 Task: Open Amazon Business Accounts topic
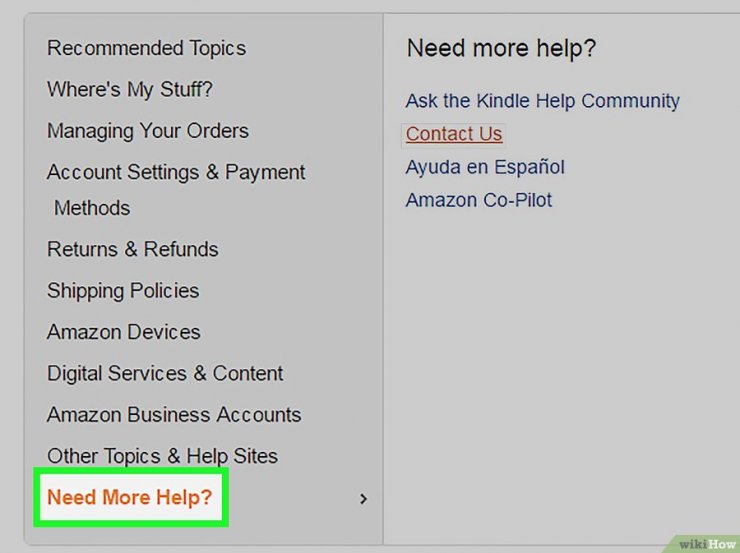[174, 415]
